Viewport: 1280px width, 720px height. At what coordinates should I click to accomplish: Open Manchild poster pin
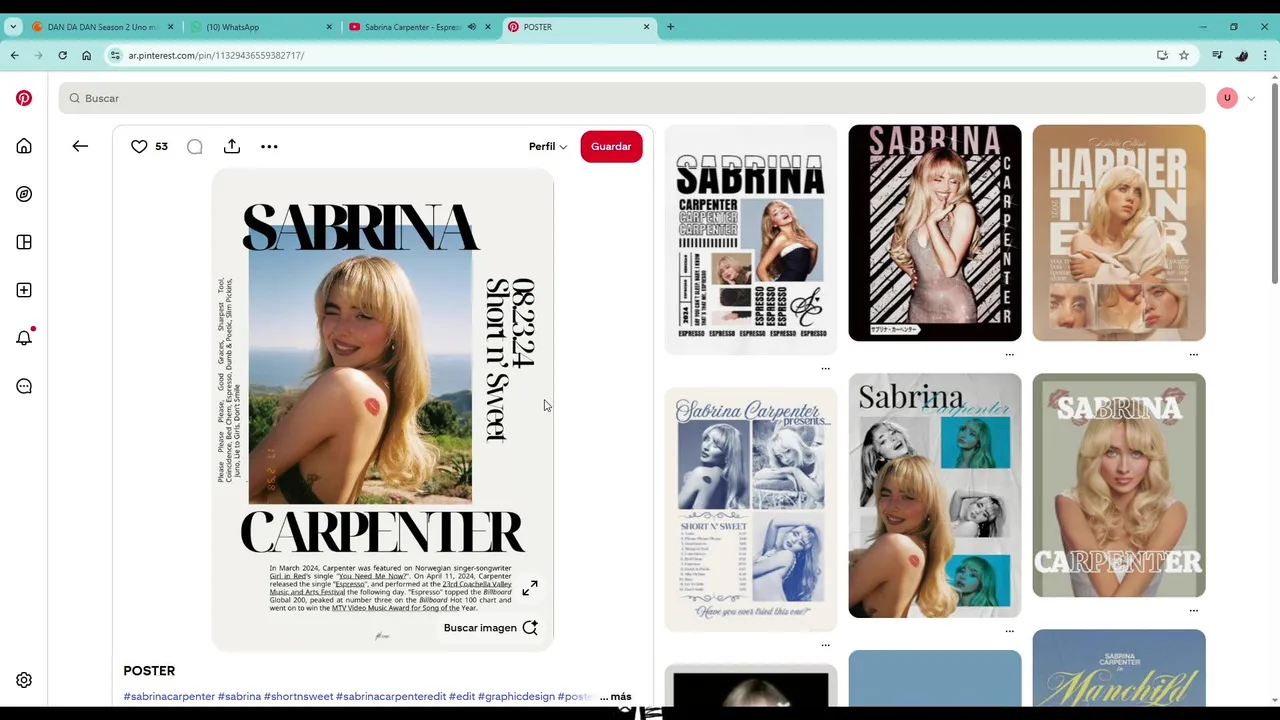(1119, 668)
